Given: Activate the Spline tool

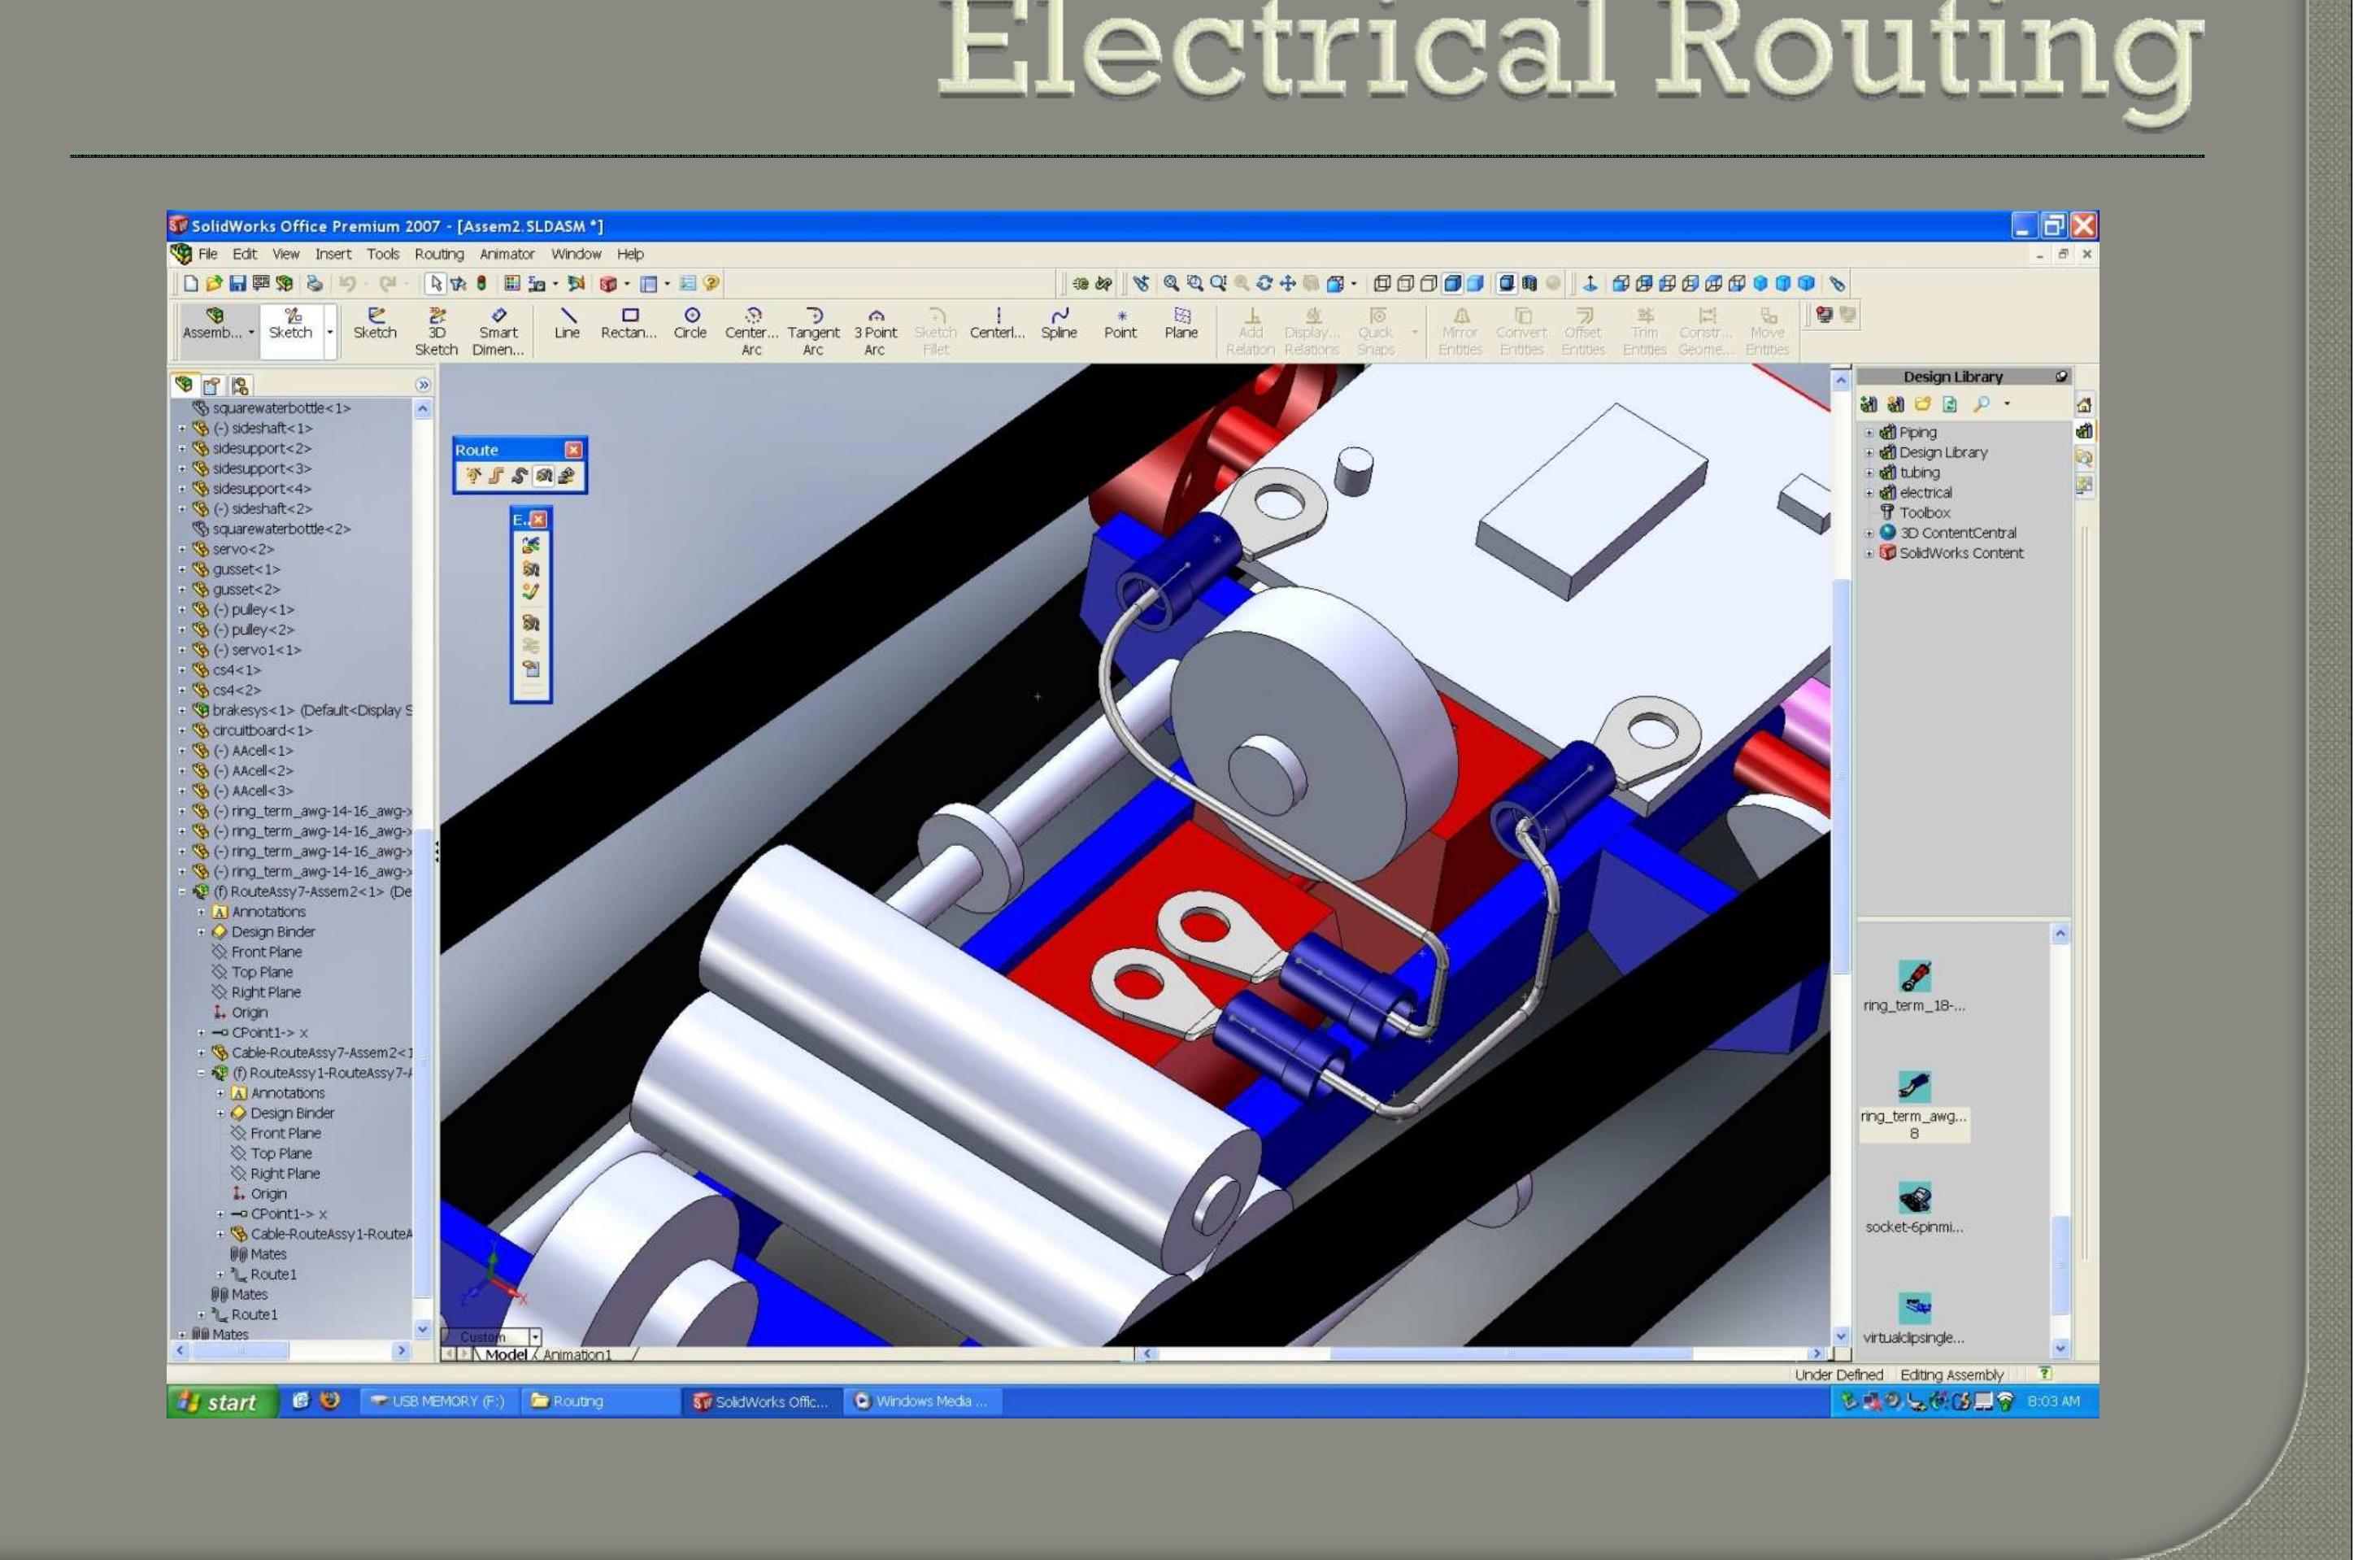Looking at the screenshot, I should [x=1058, y=323].
